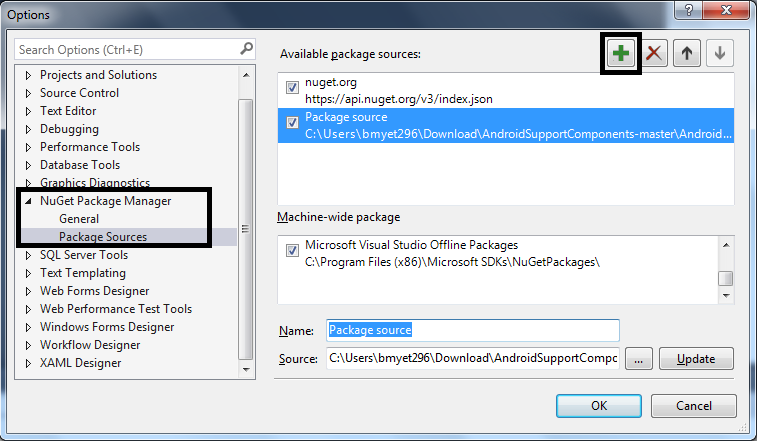
Task: Expand Windows Forms Designer node
Action: click(x=28, y=327)
